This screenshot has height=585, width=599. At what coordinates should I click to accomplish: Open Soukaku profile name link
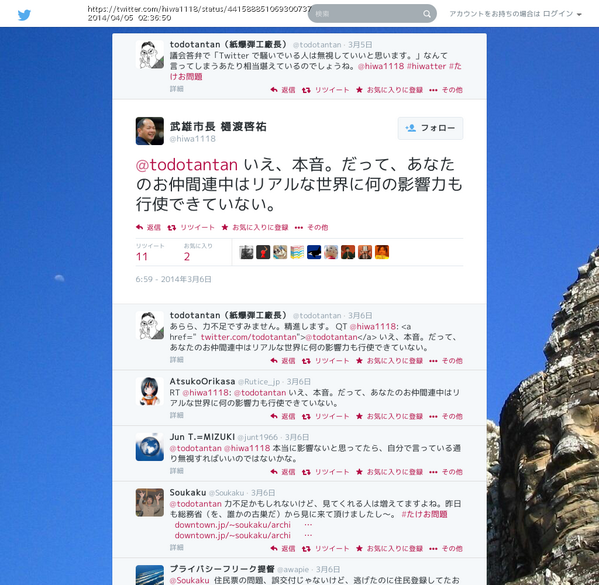pos(188,493)
